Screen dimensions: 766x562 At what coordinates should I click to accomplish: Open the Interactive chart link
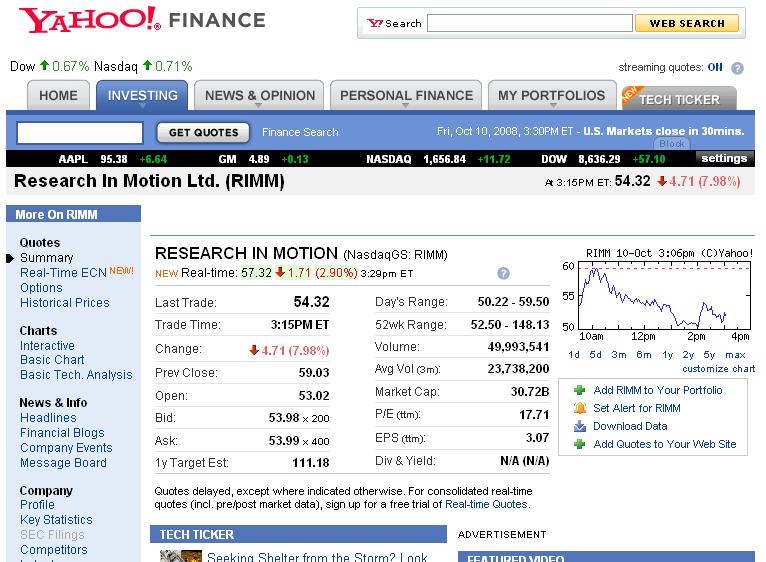[47, 346]
